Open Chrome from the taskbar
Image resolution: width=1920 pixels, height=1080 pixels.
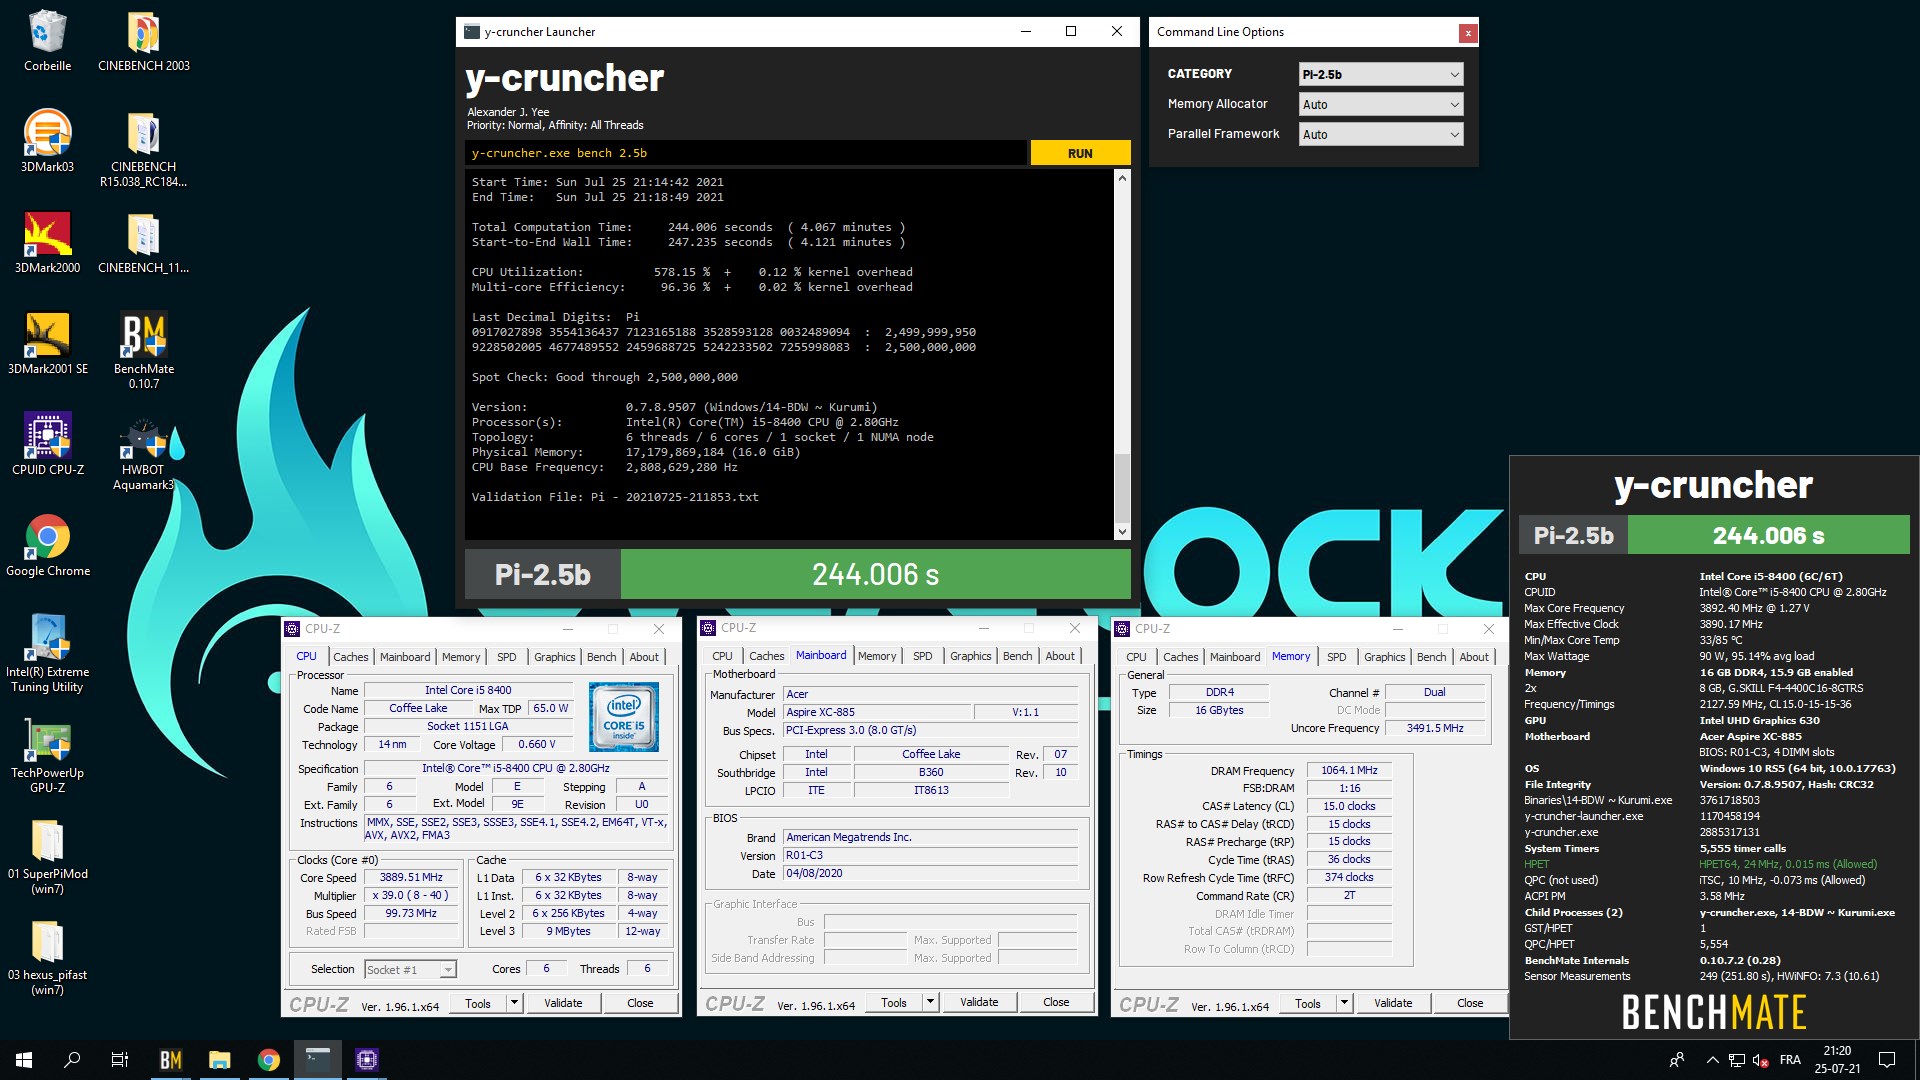click(x=269, y=1060)
